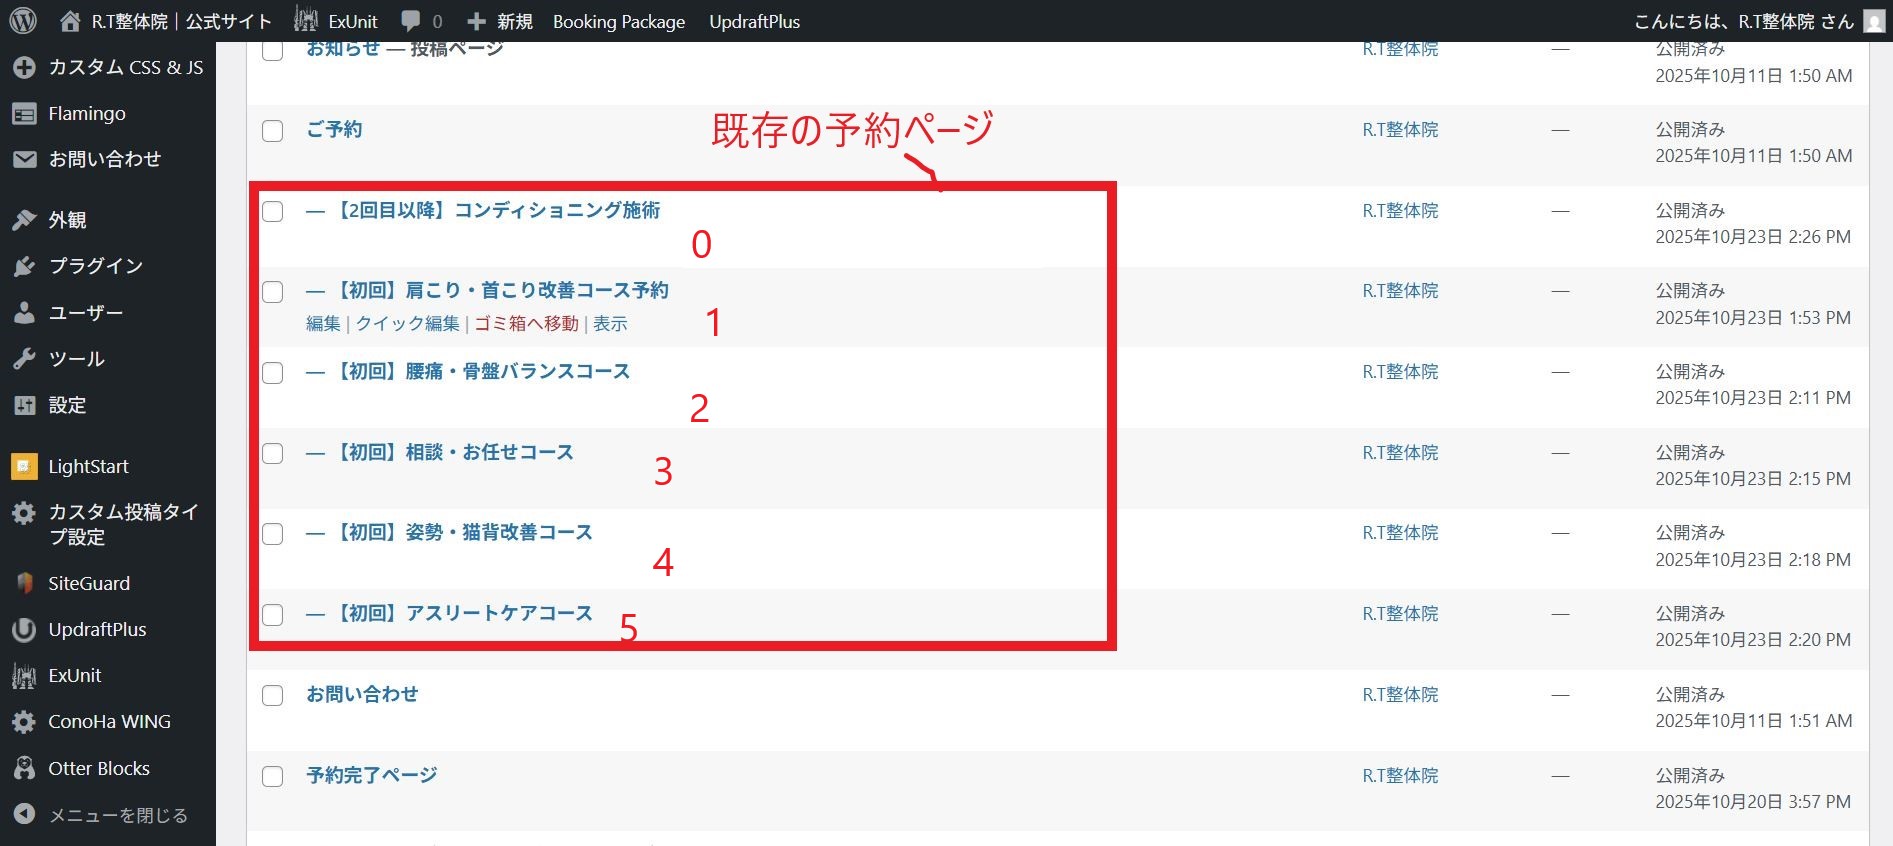Click ゴミ箱へ移動 link

click(526, 323)
